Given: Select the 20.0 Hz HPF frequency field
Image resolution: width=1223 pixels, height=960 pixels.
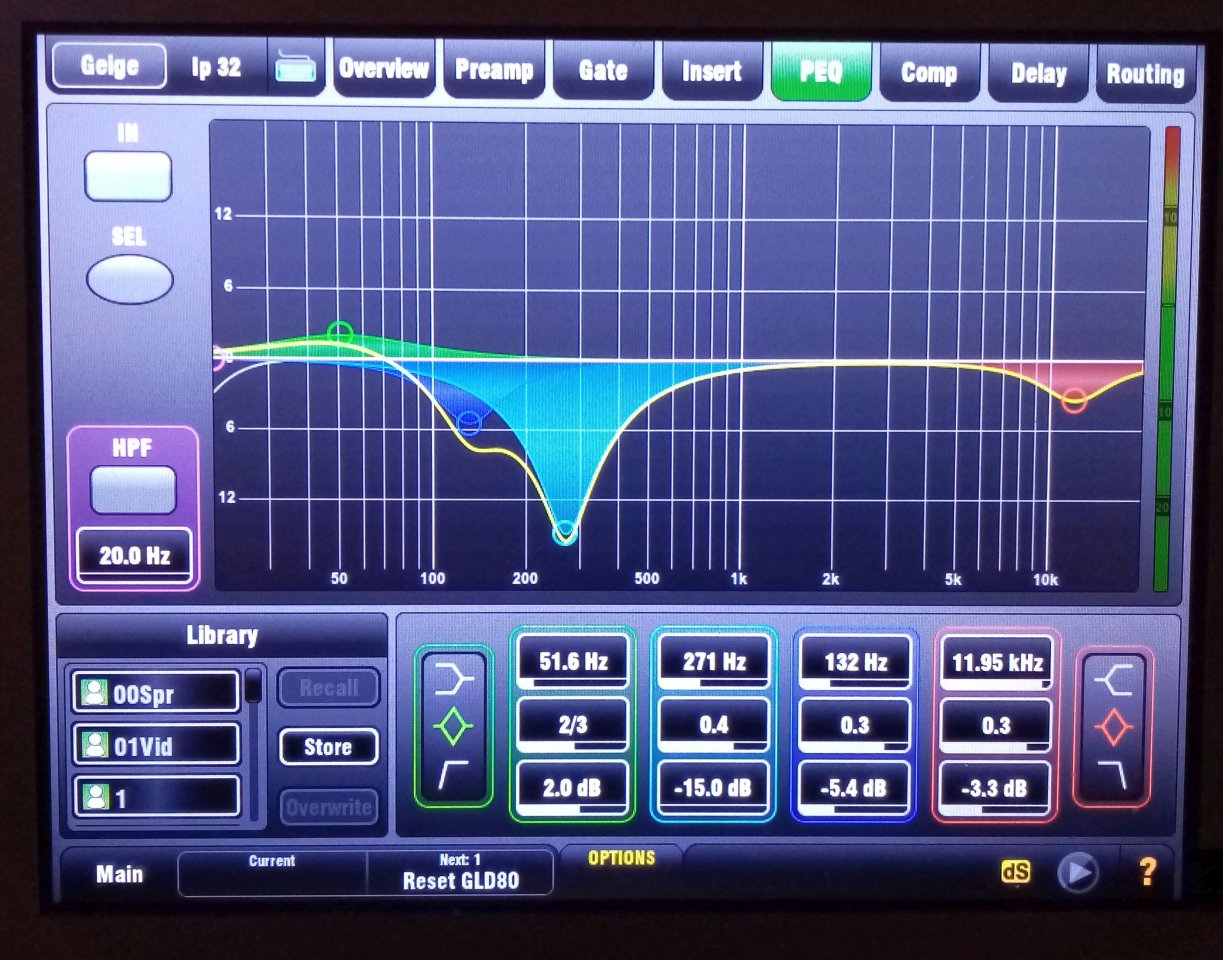Looking at the screenshot, I should 134,555.
